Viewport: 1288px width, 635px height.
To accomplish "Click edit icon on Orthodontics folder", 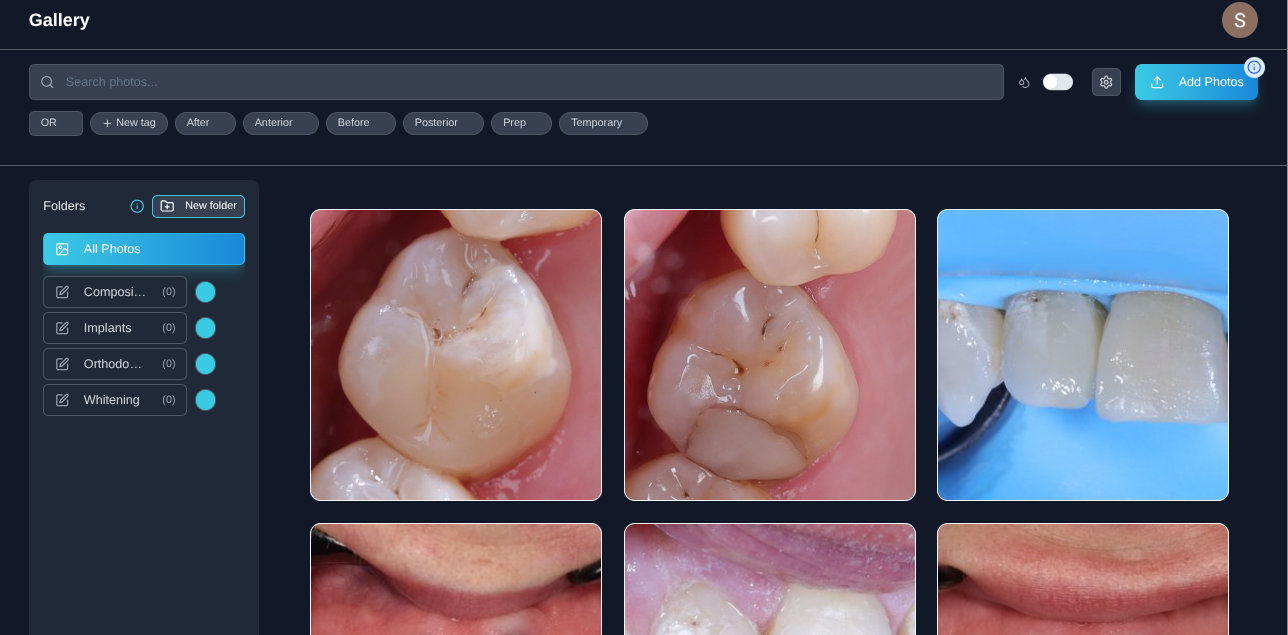I will [63, 364].
